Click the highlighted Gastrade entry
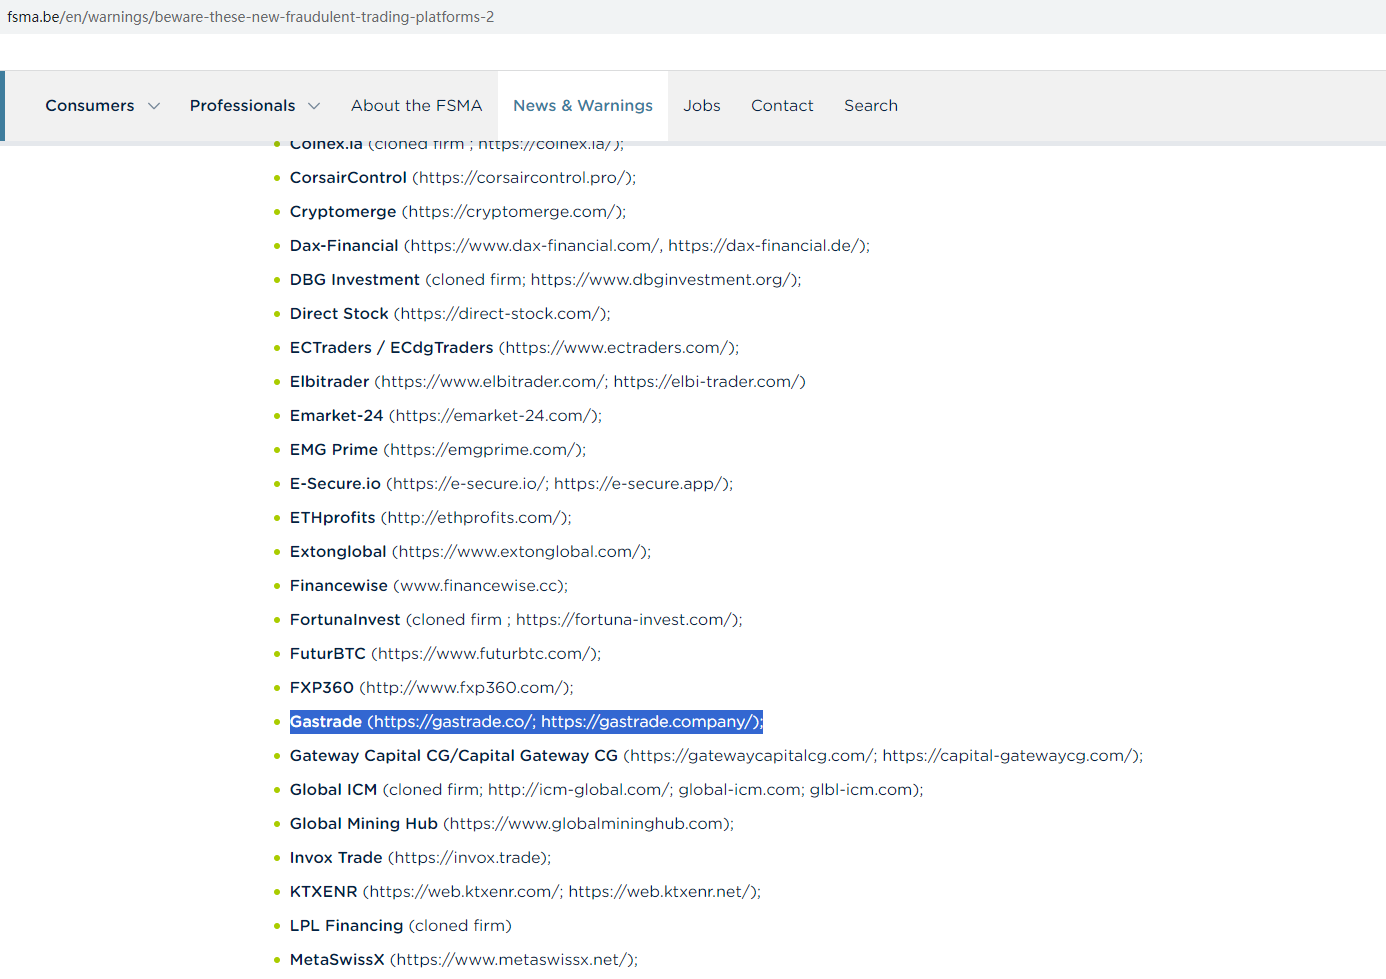 tap(525, 722)
